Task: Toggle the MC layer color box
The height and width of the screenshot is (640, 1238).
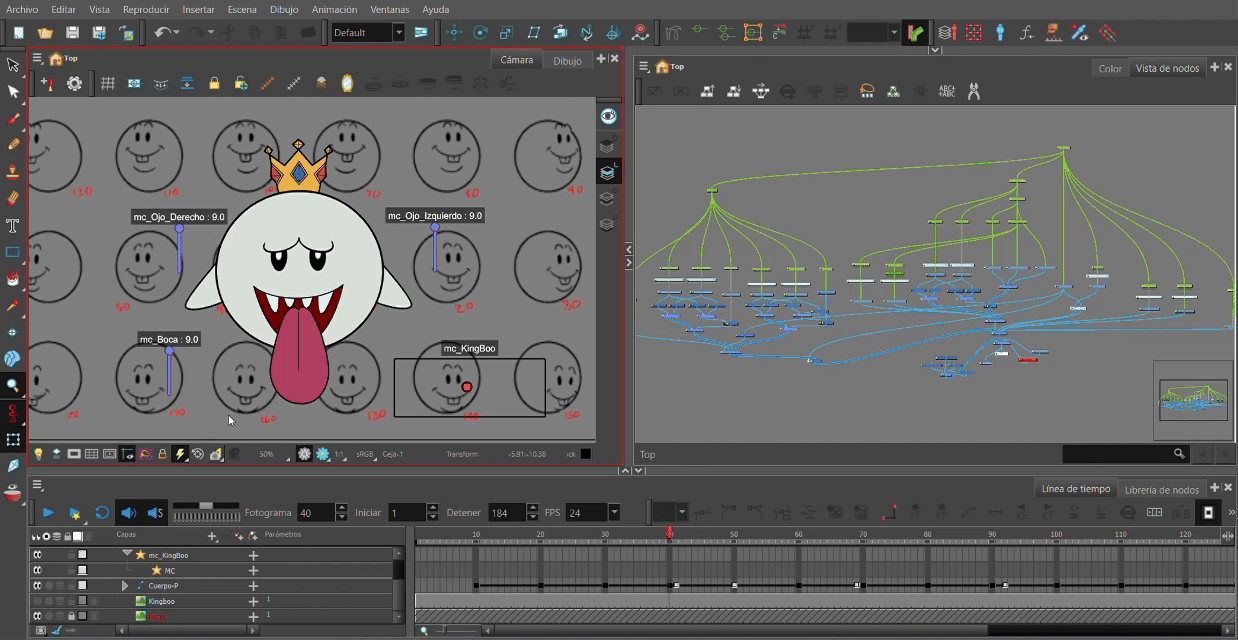Action: click(83, 570)
